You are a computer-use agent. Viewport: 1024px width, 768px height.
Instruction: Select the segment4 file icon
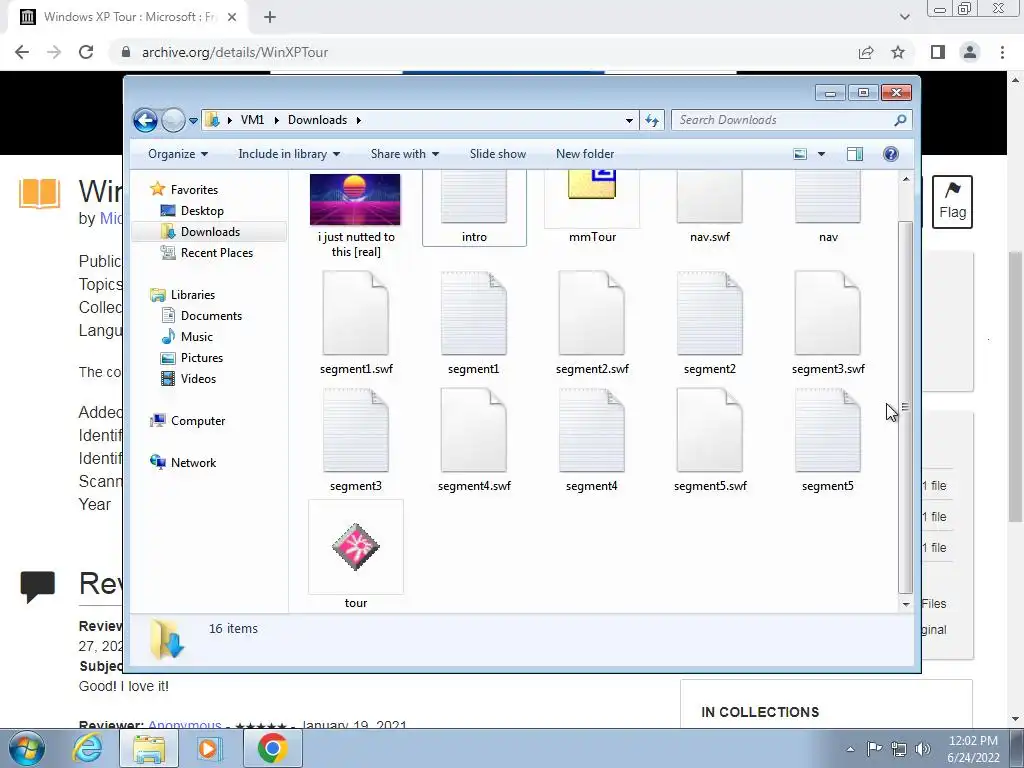pyautogui.click(x=592, y=430)
